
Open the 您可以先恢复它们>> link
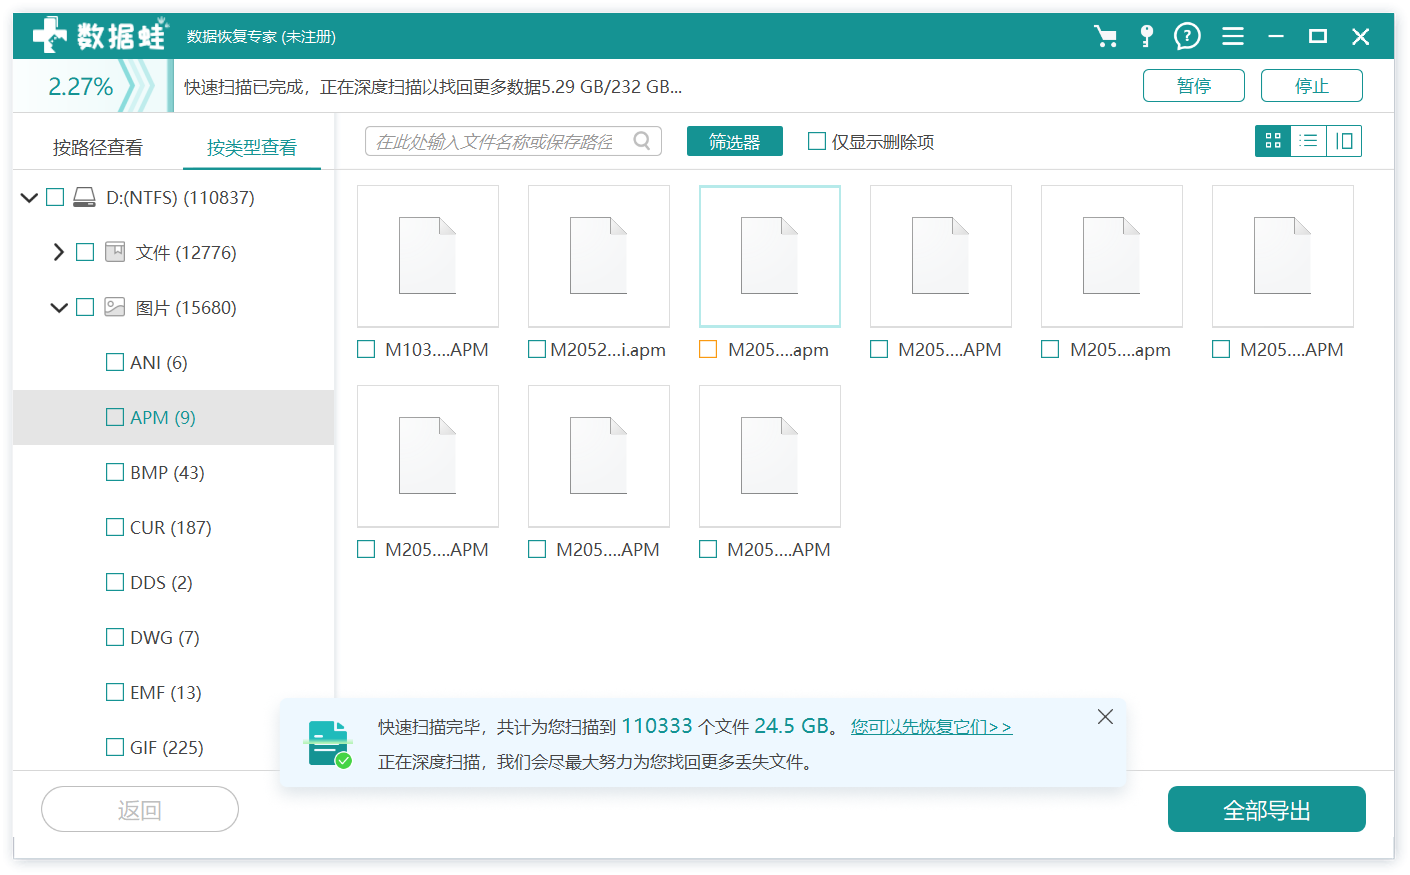(931, 727)
